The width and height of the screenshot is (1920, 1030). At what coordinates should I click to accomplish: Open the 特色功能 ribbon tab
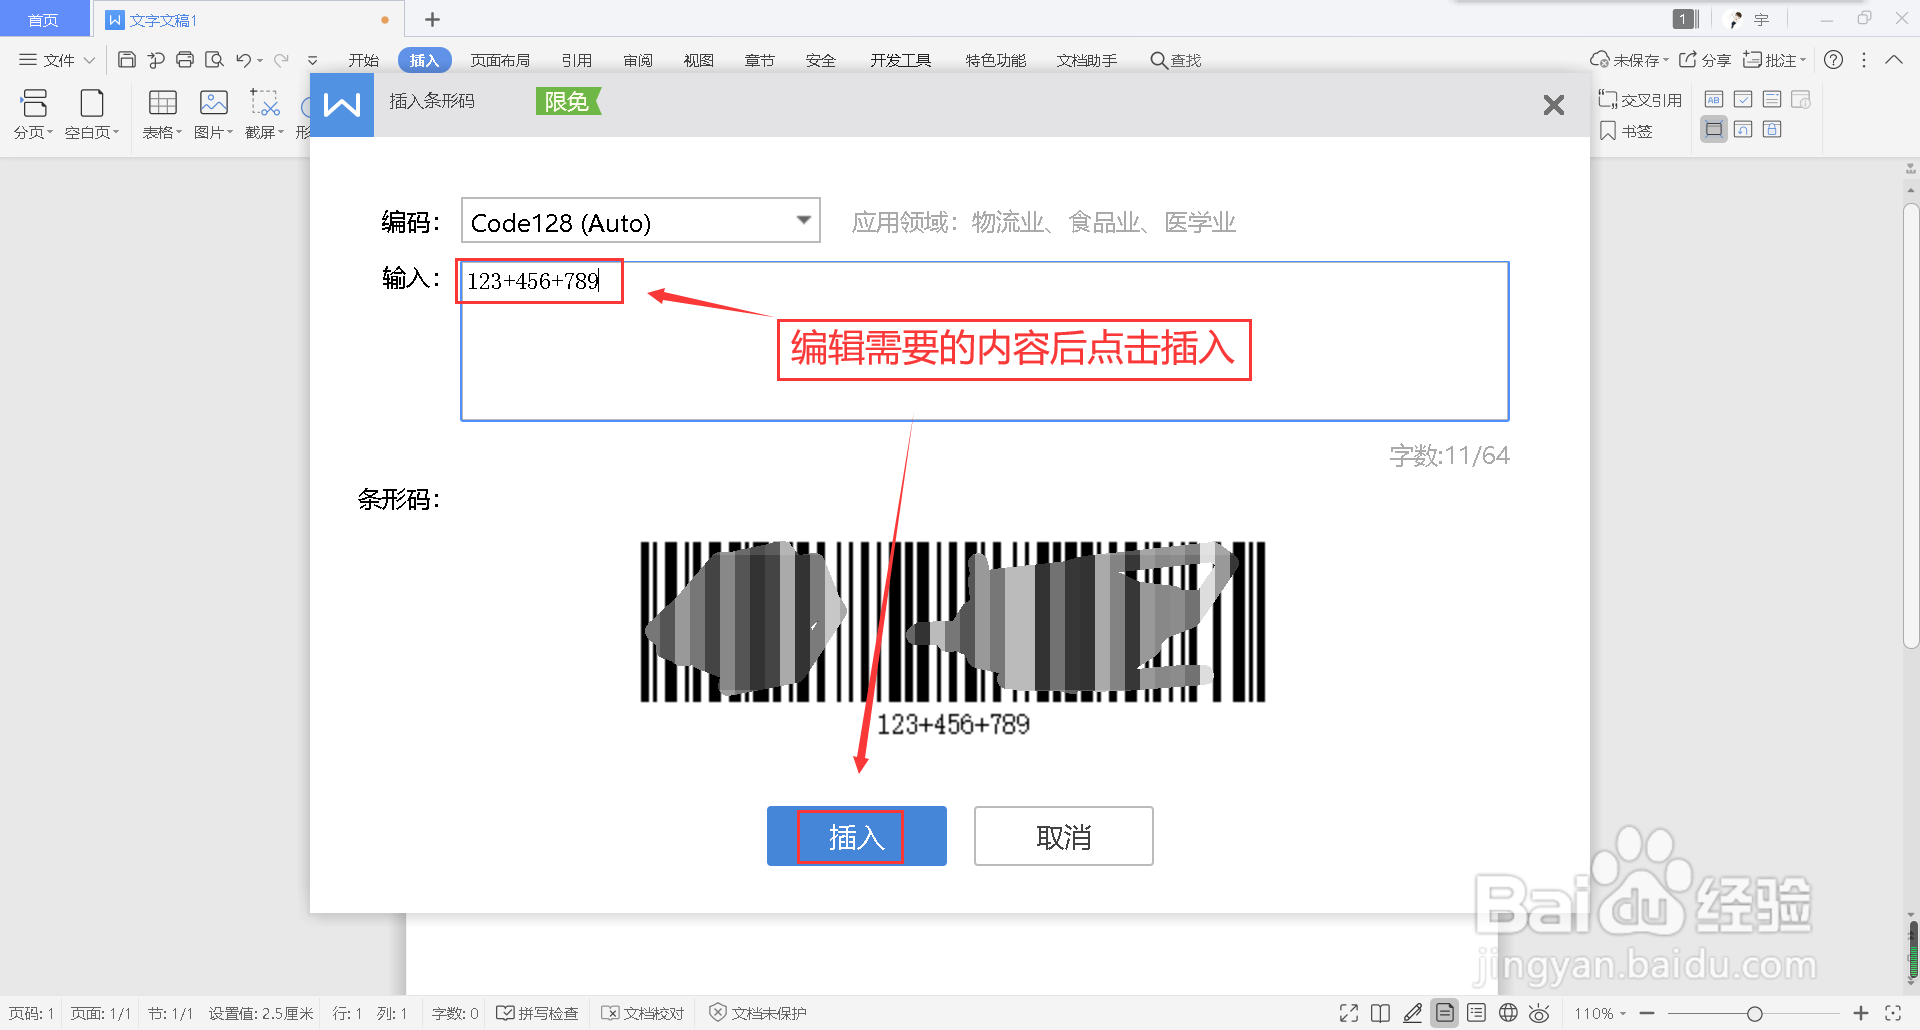[995, 60]
